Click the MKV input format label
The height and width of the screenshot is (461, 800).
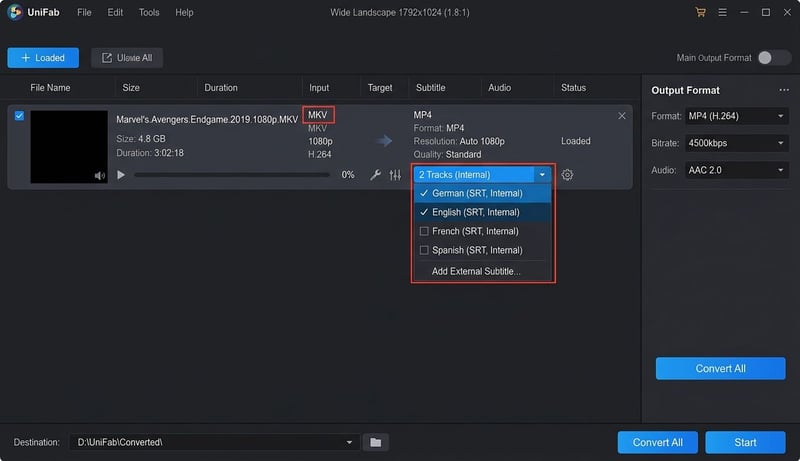318,115
